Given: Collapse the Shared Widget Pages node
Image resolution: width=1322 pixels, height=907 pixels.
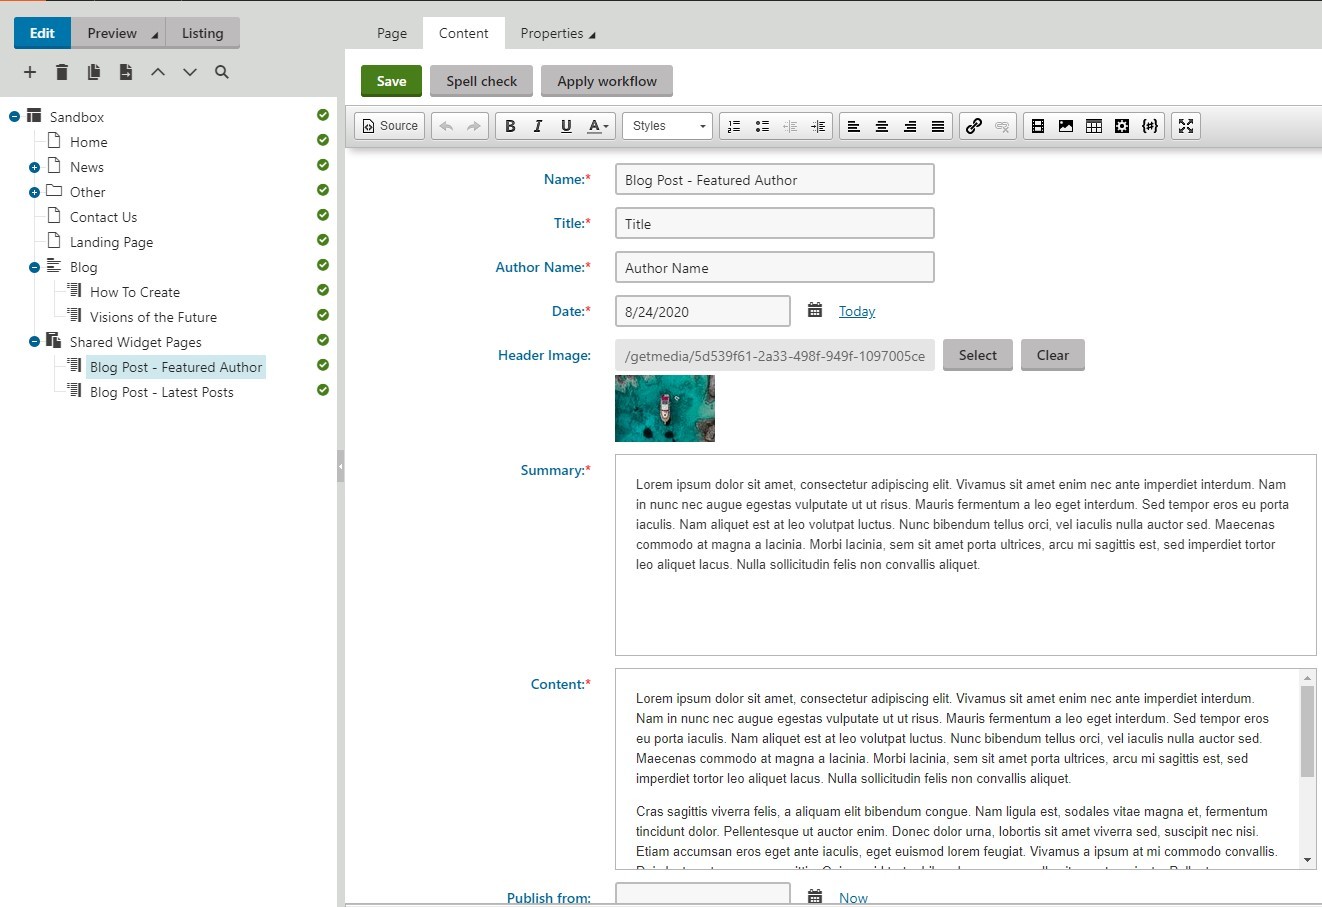Looking at the screenshot, I should 34,342.
